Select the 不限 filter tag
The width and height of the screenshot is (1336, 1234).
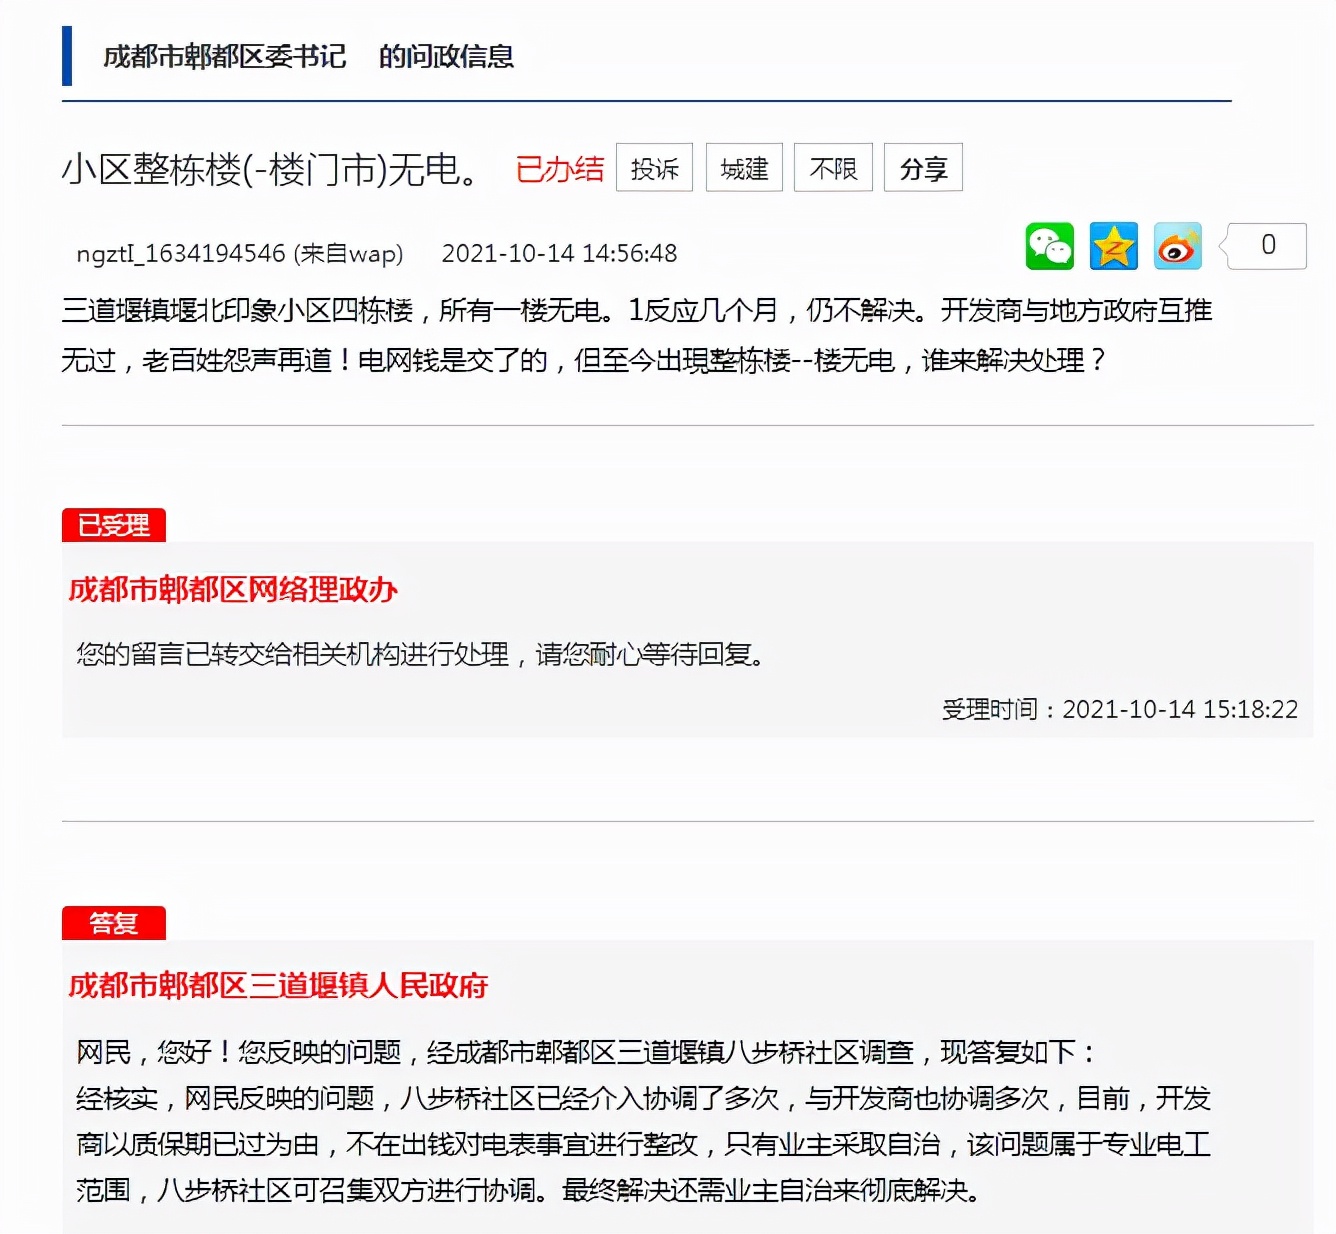(x=833, y=168)
